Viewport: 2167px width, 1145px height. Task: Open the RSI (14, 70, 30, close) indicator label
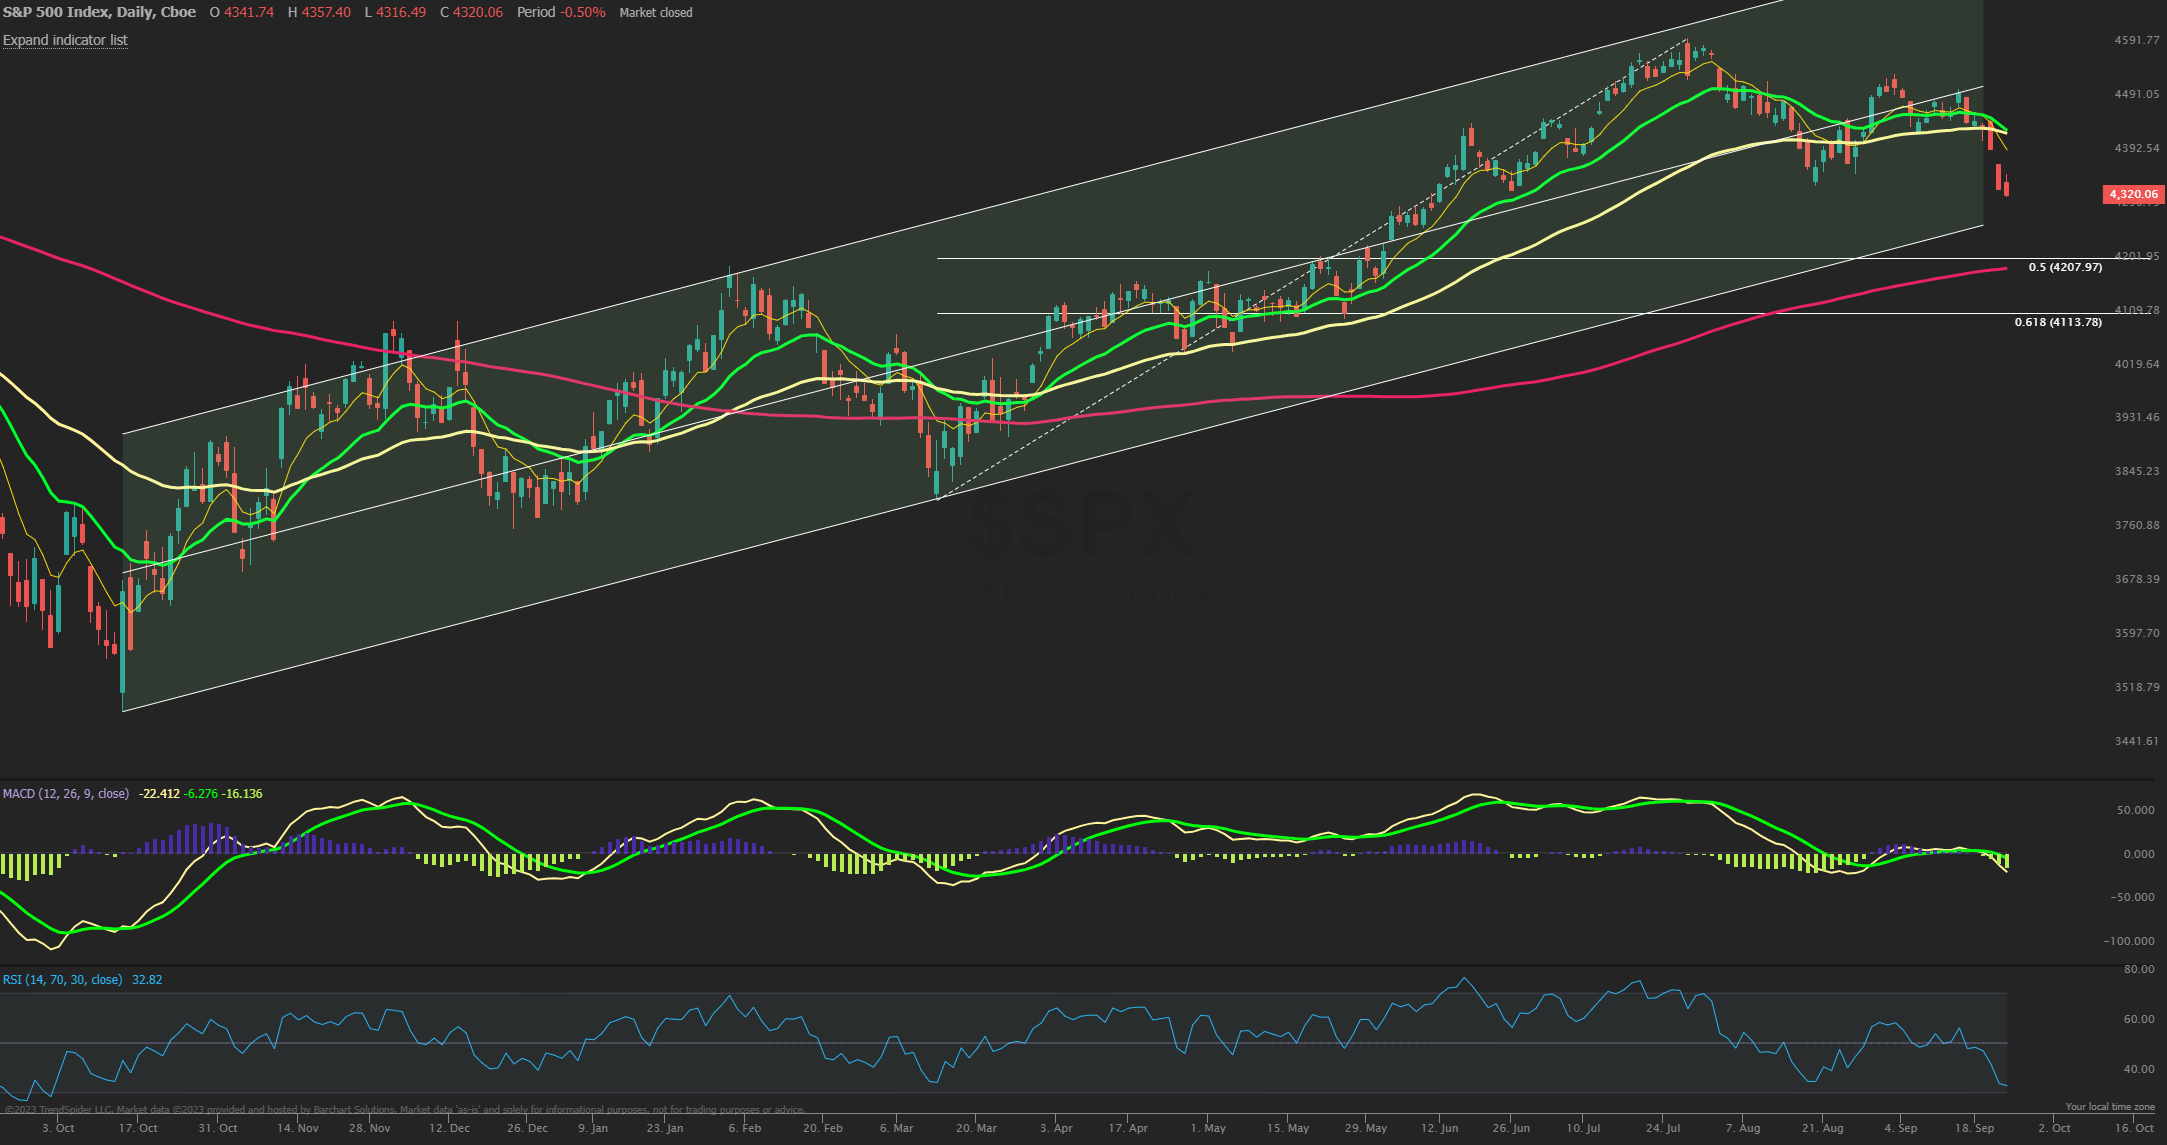(x=62, y=979)
